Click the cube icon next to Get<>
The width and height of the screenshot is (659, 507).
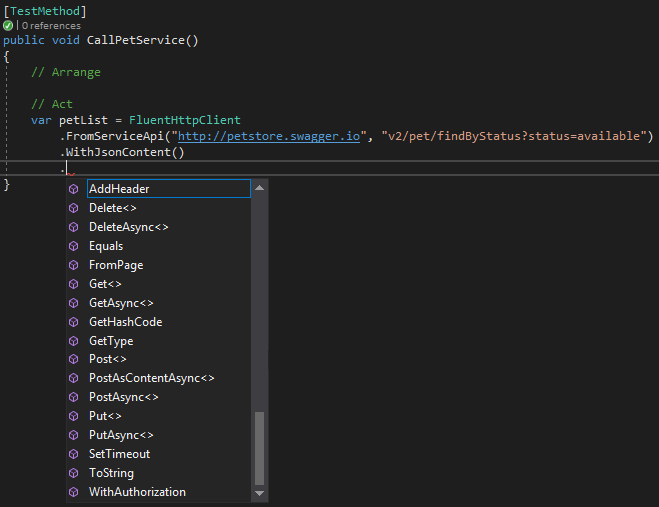point(74,284)
